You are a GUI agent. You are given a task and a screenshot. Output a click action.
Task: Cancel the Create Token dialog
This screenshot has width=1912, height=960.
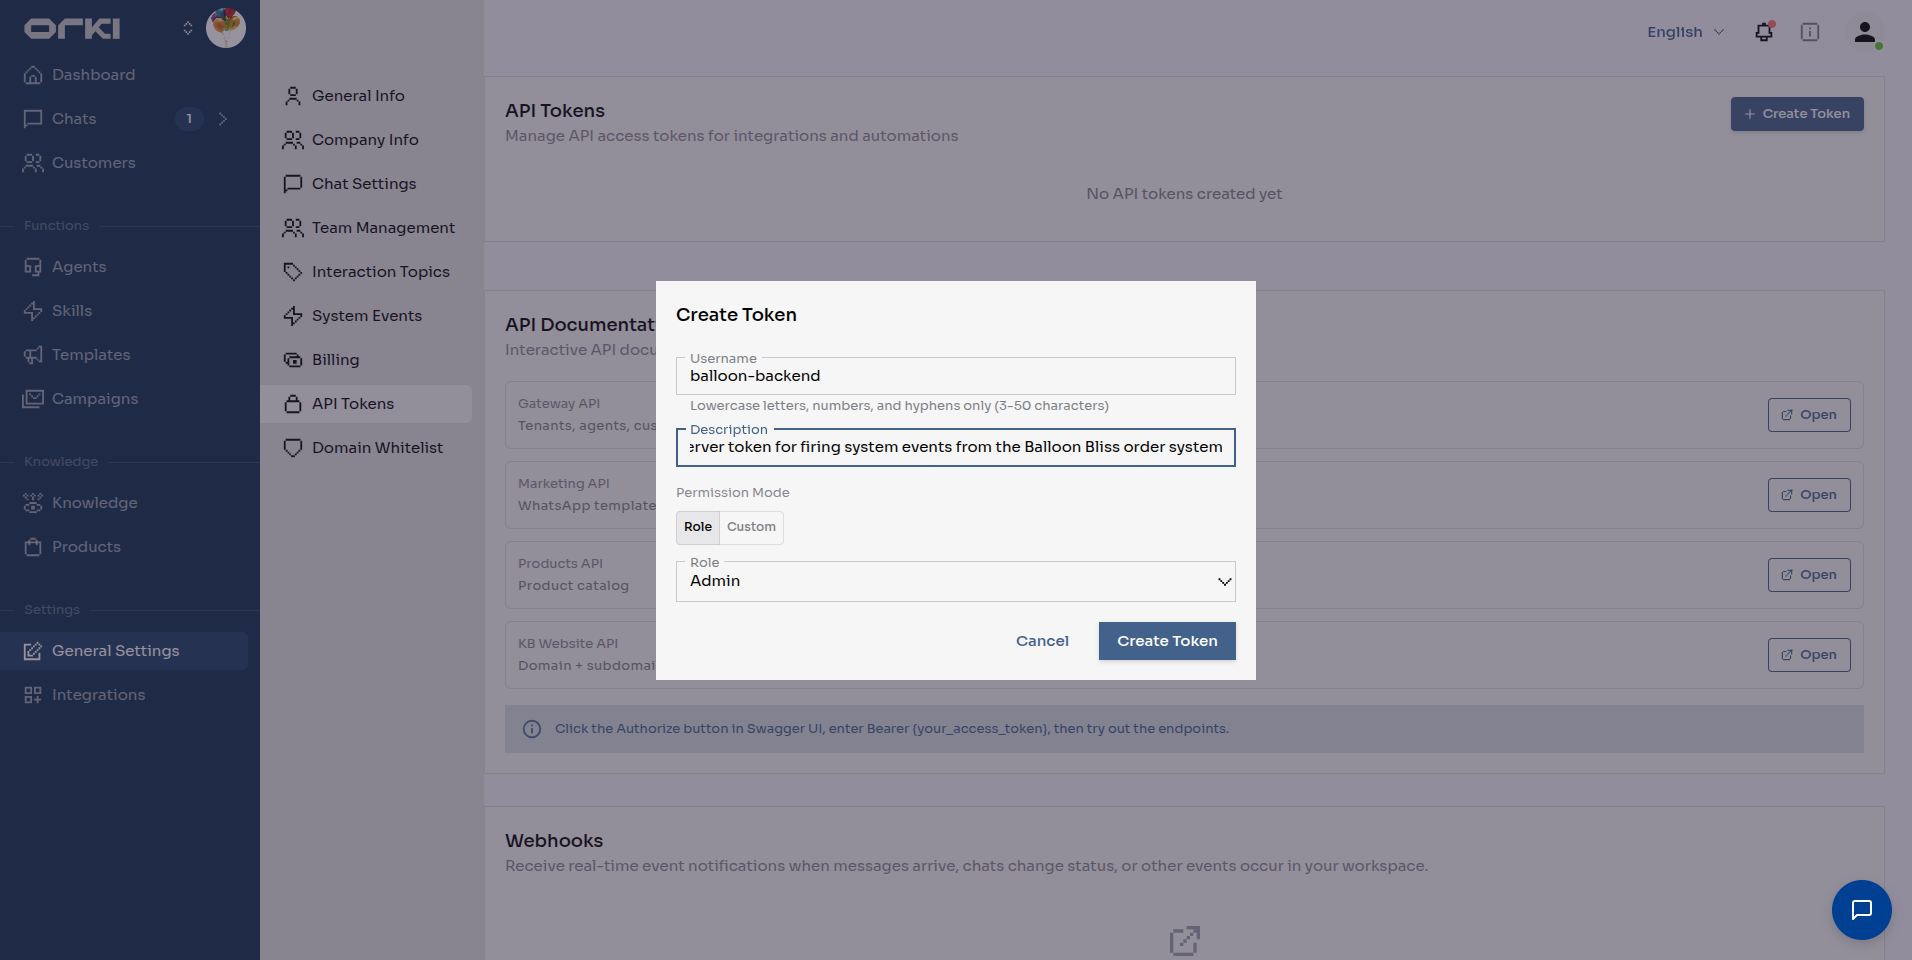[x=1042, y=641]
